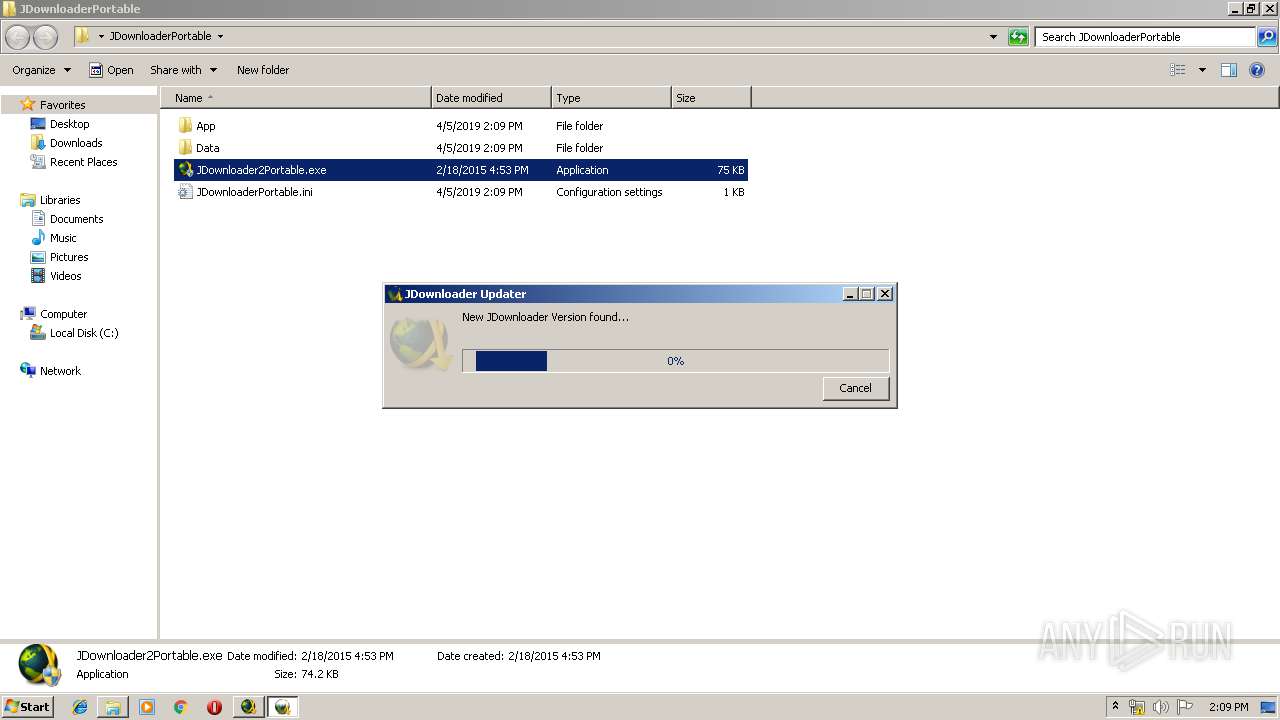The height and width of the screenshot is (720, 1280).
Task: Click the search magnifier icon
Action: point(1267,37)
